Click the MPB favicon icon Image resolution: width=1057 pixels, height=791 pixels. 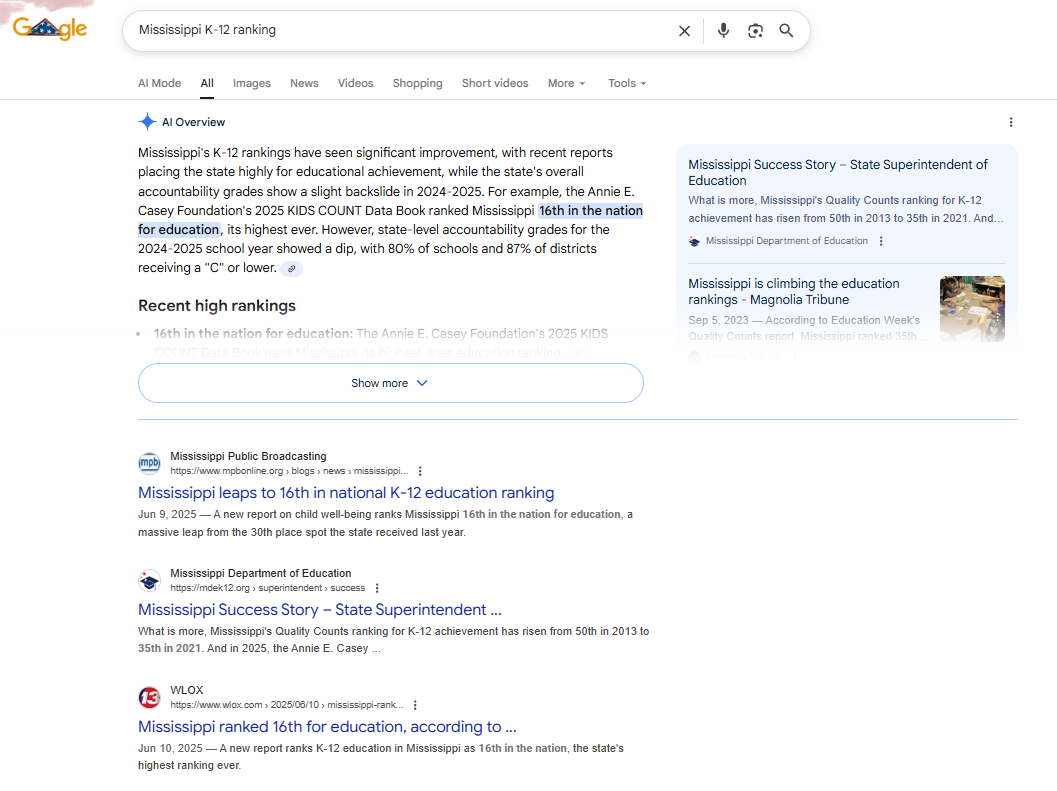[150, 463]
